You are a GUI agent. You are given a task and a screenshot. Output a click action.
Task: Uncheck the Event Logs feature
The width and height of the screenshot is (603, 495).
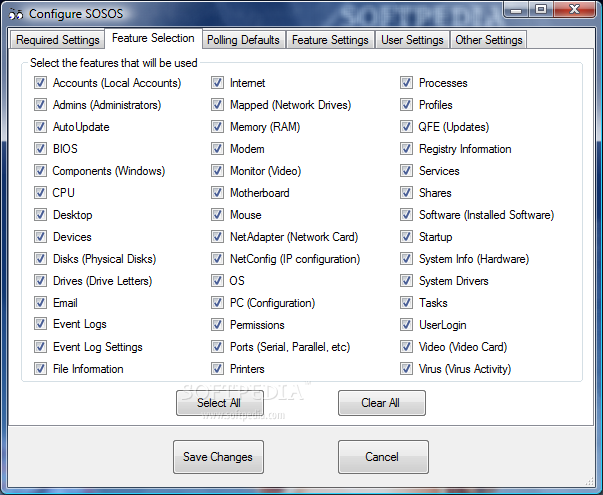(40, 323)
